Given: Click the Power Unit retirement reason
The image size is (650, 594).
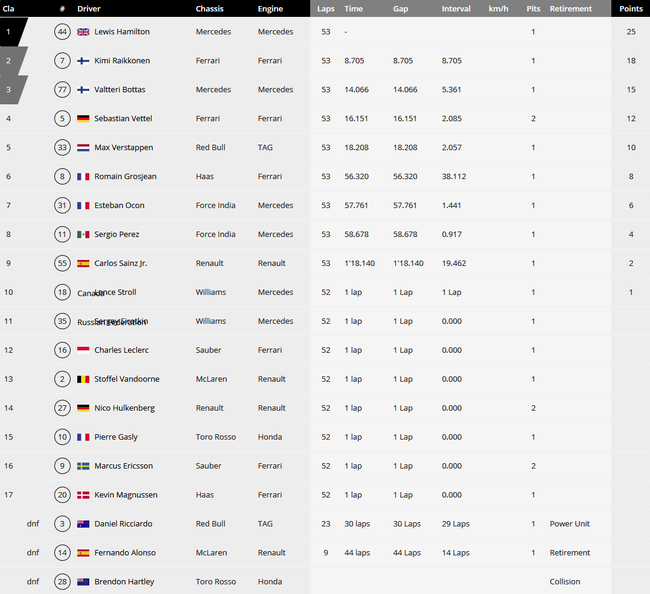Looking at the screenshot, I should (x=569, y=524).
